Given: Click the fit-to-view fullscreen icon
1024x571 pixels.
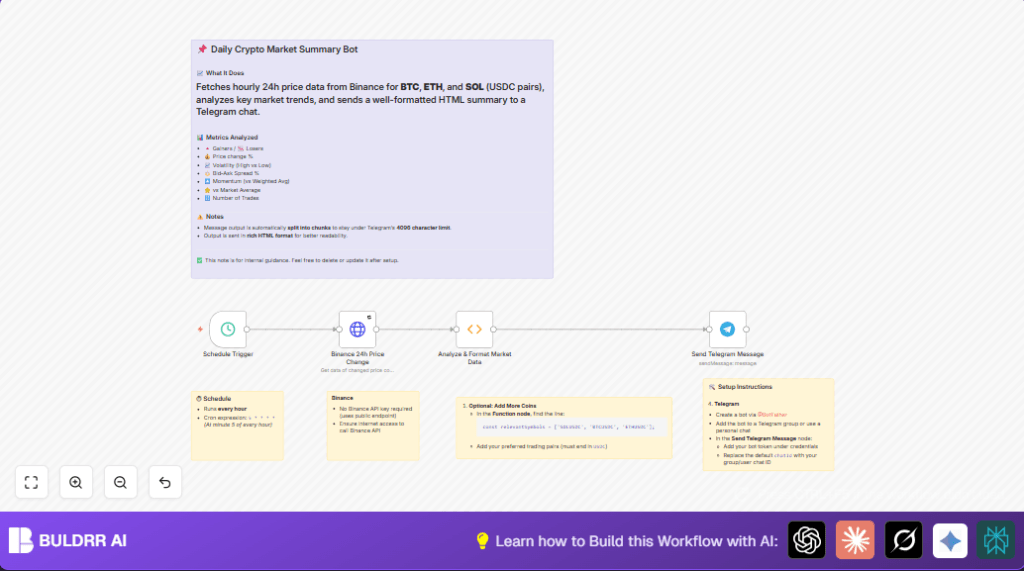Looking at the screenshot, I should pos(31,482).
